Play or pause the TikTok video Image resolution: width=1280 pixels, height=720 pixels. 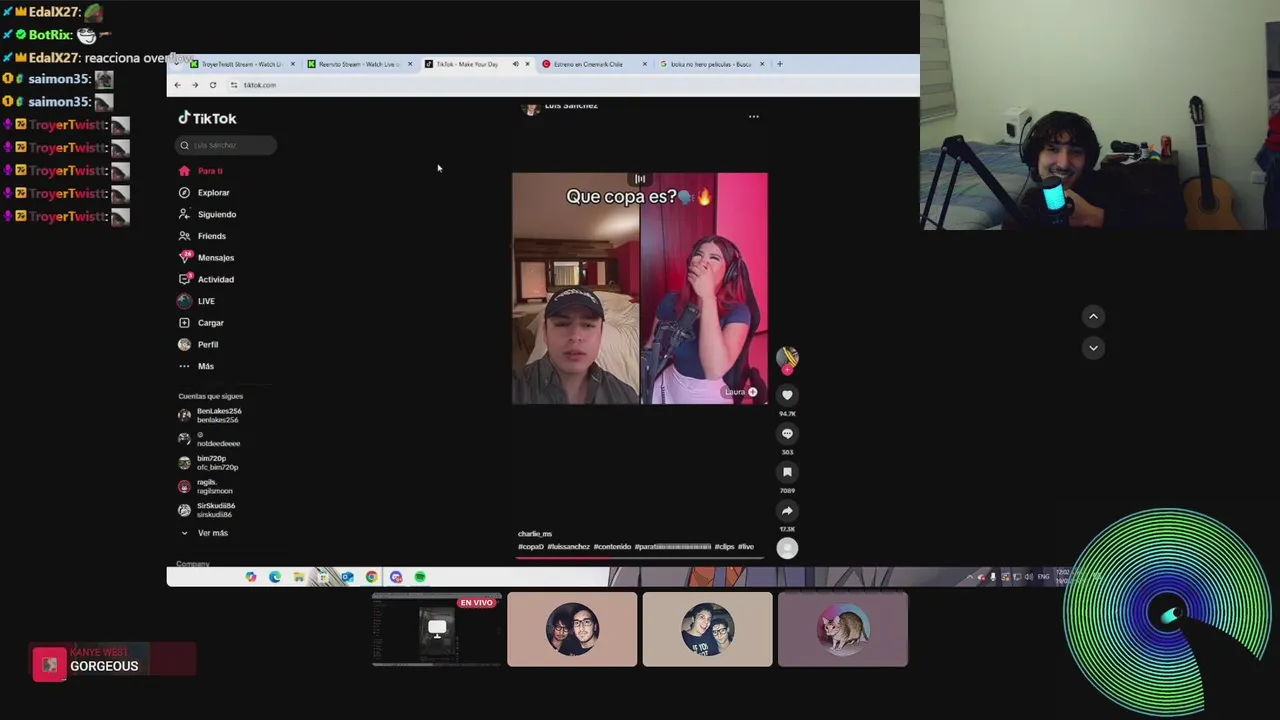pyautogui.click(x=640, y=290)
